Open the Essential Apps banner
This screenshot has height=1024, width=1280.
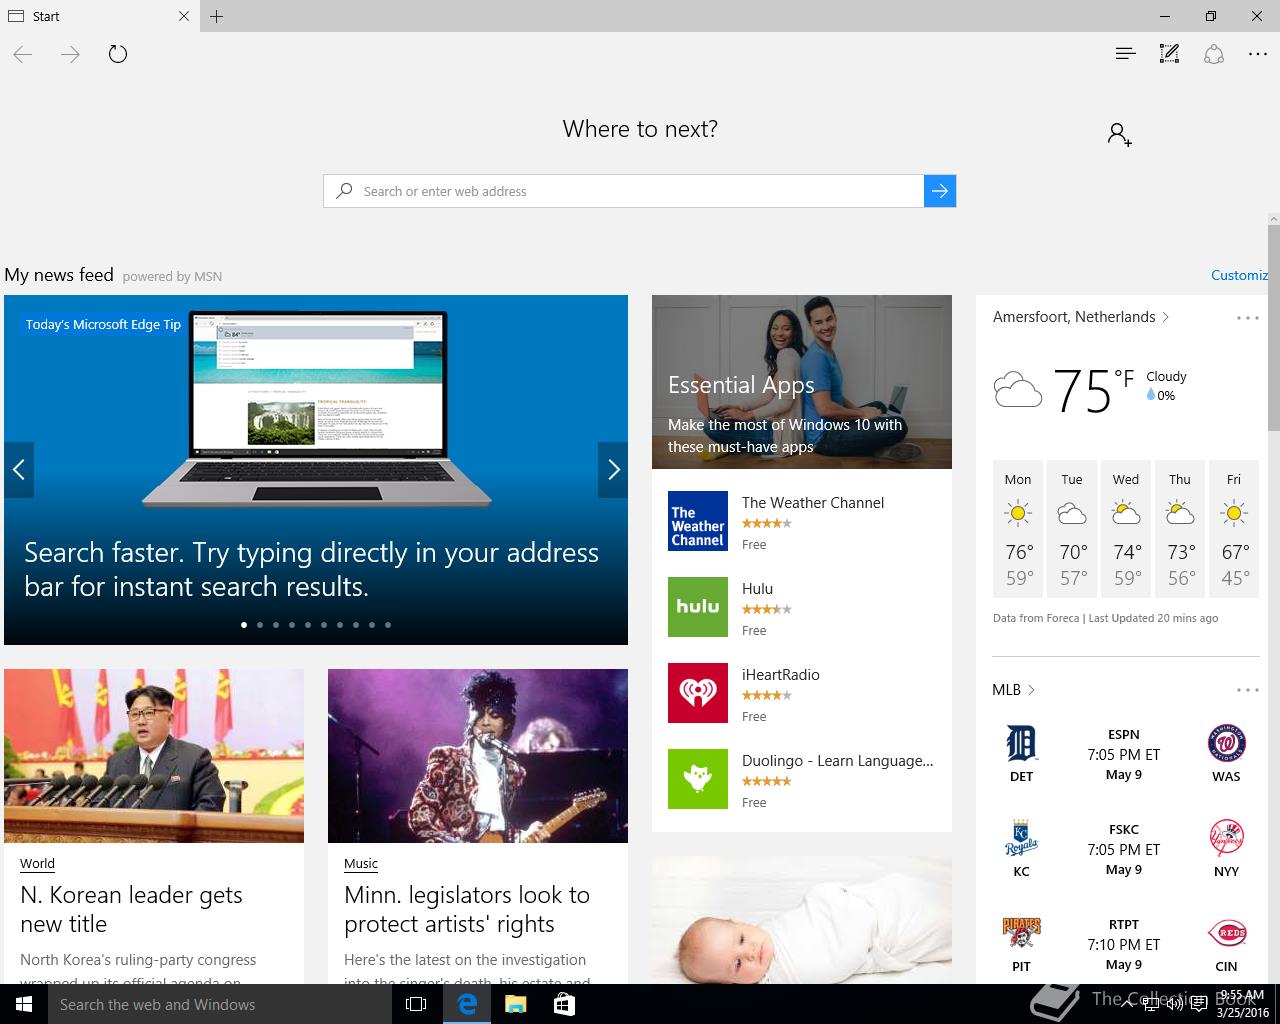802,382
